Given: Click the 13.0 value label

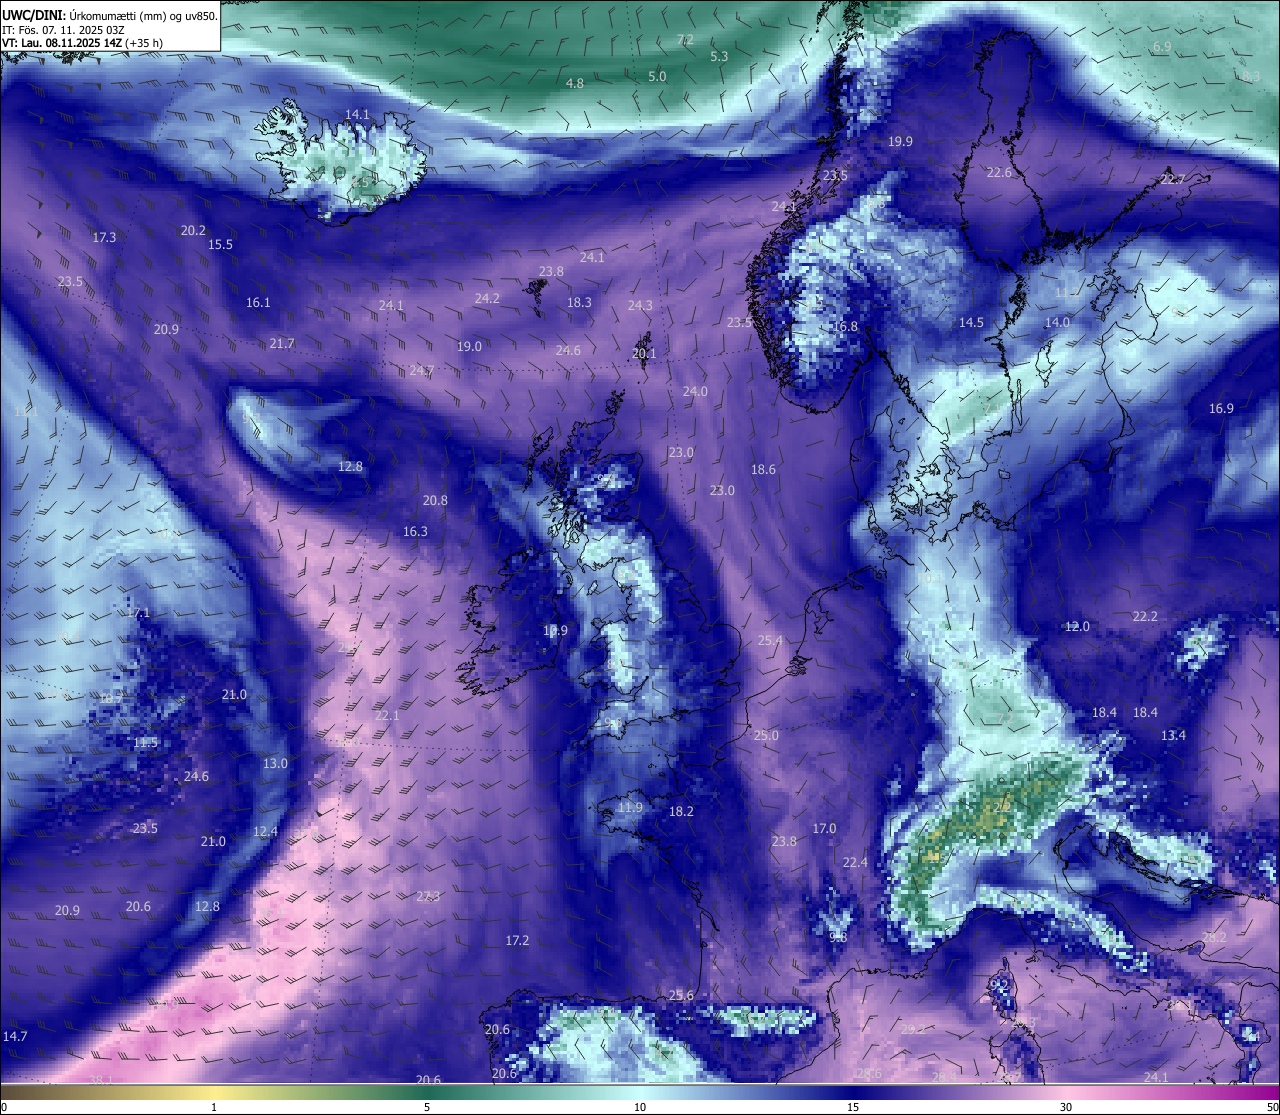Looking at the screenshot, I should tap(275, 764).
